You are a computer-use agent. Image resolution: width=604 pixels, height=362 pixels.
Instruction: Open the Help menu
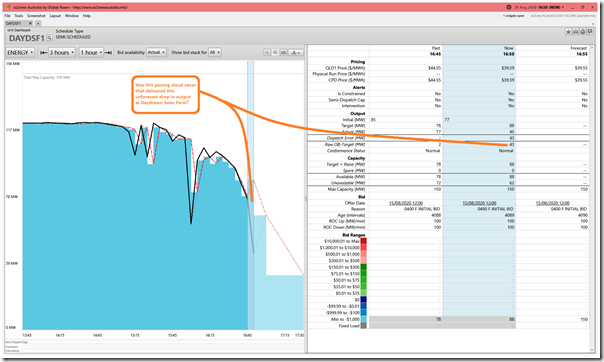coord(87,16)
